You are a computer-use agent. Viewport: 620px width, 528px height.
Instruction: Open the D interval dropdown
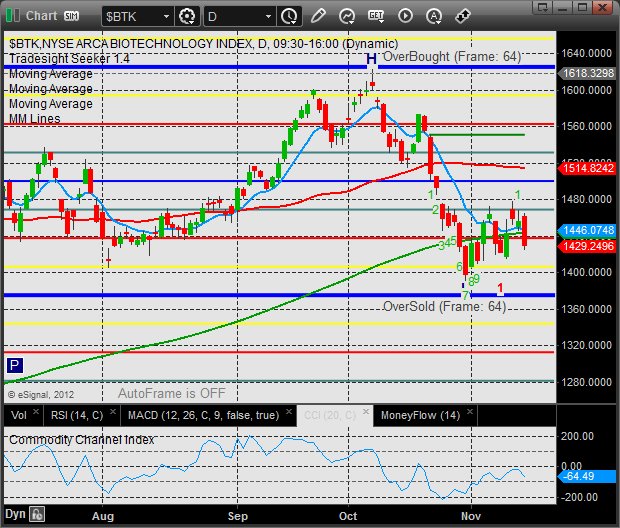[268, 17]
